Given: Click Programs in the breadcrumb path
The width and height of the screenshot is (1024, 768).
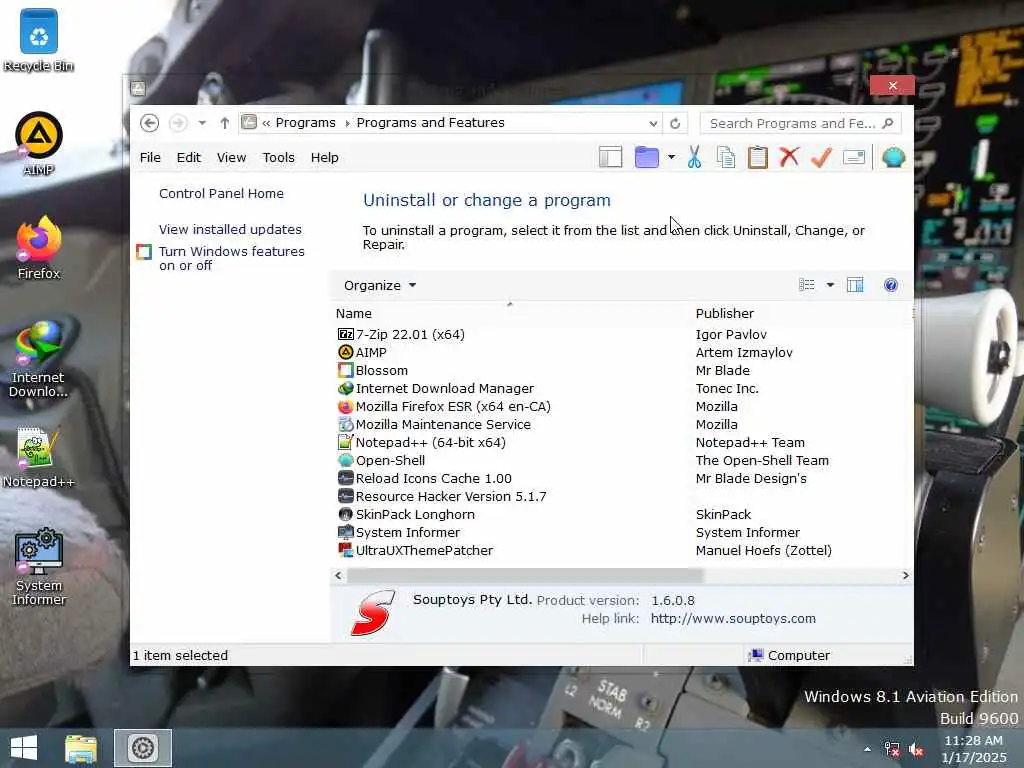Looking at the screenshot, I should [306, 123].
